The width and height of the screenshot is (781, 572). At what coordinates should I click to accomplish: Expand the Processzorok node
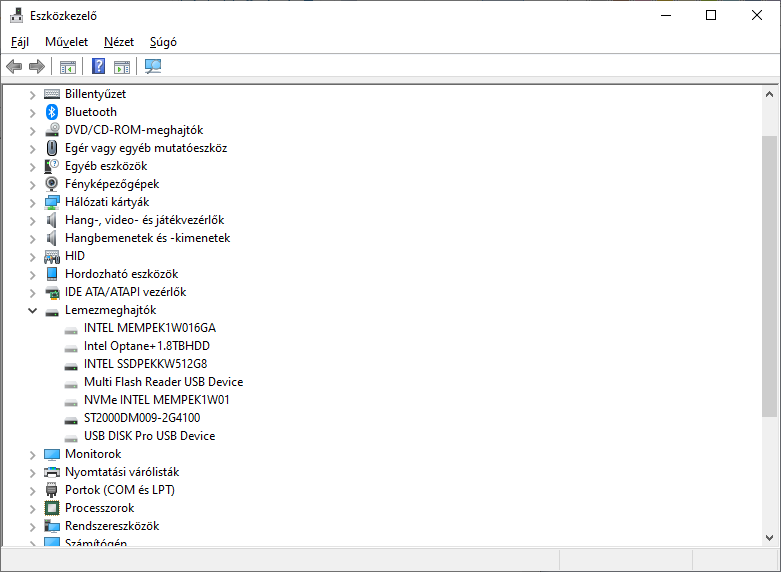[x=32, y=509]
